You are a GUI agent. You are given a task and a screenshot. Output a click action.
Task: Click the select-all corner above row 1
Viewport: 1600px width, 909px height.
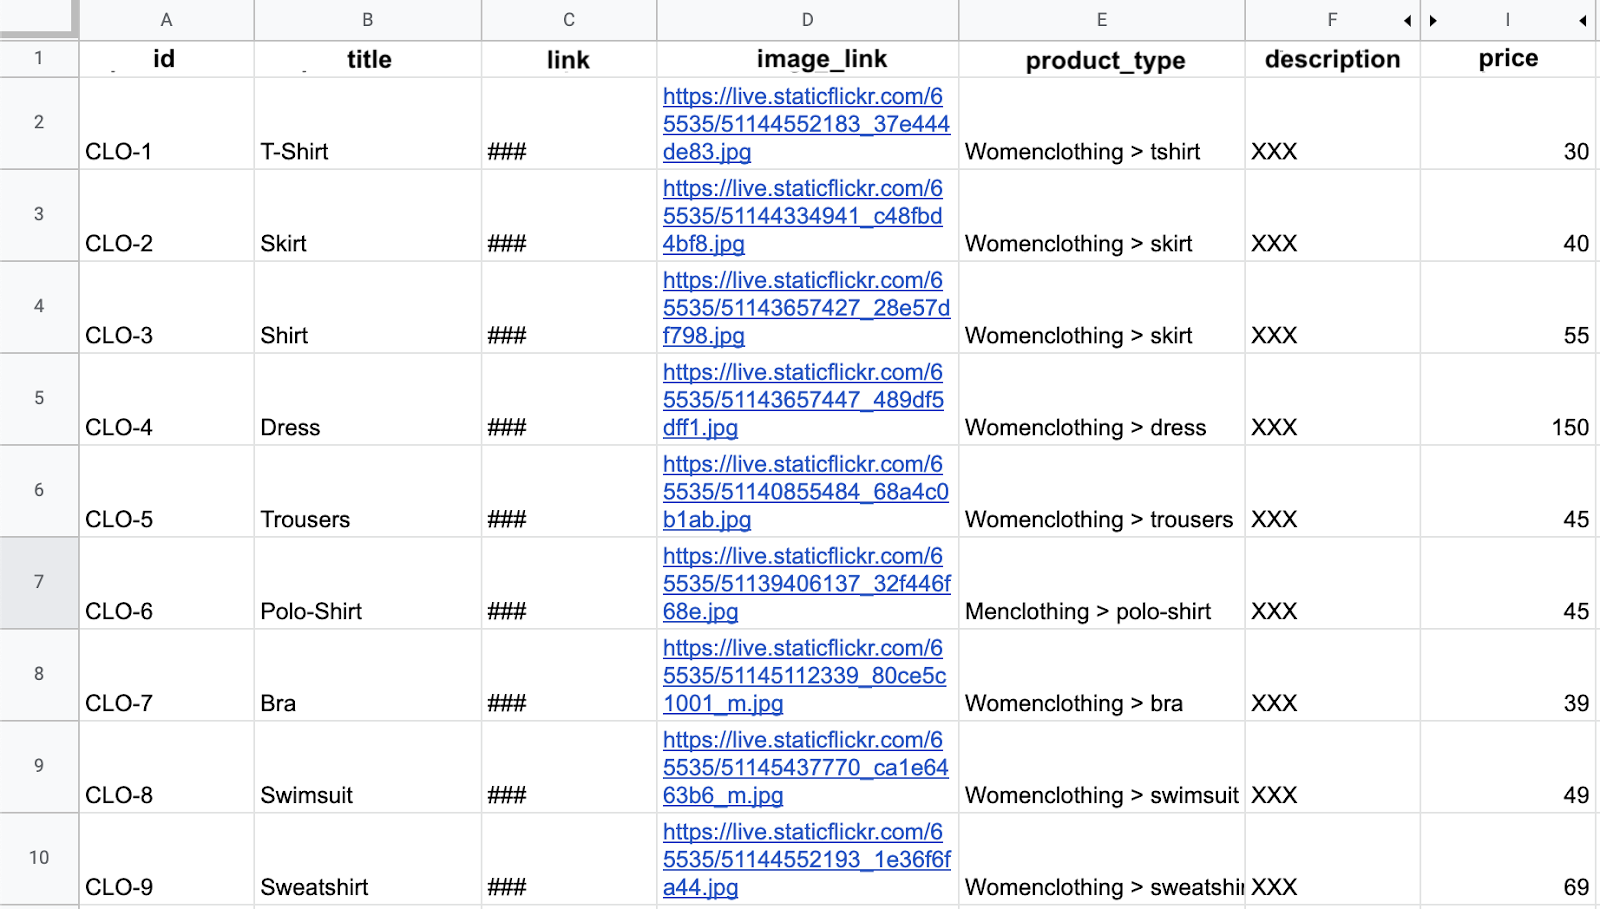click(38, 17)
